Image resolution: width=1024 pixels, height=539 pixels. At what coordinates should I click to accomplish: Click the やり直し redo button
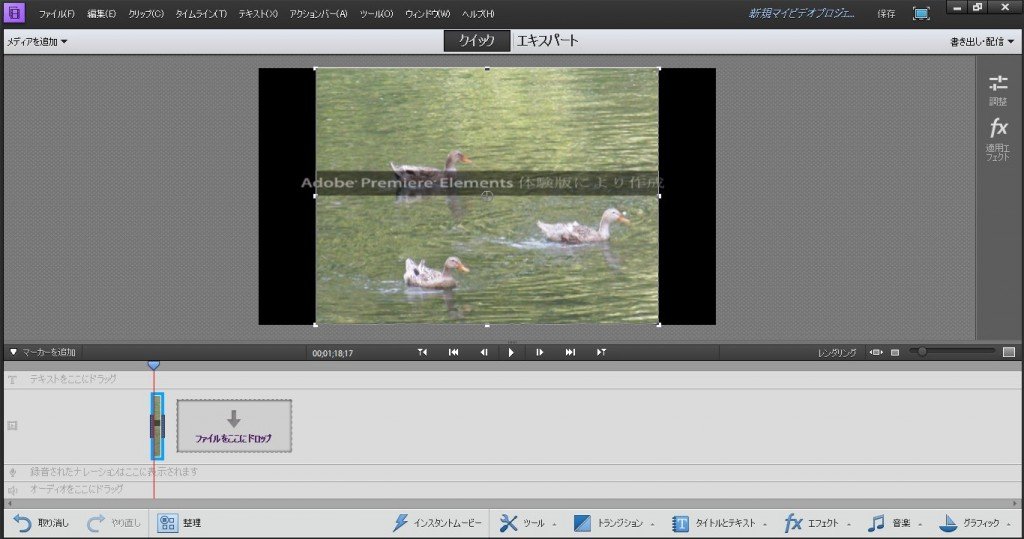coord(113,523)
